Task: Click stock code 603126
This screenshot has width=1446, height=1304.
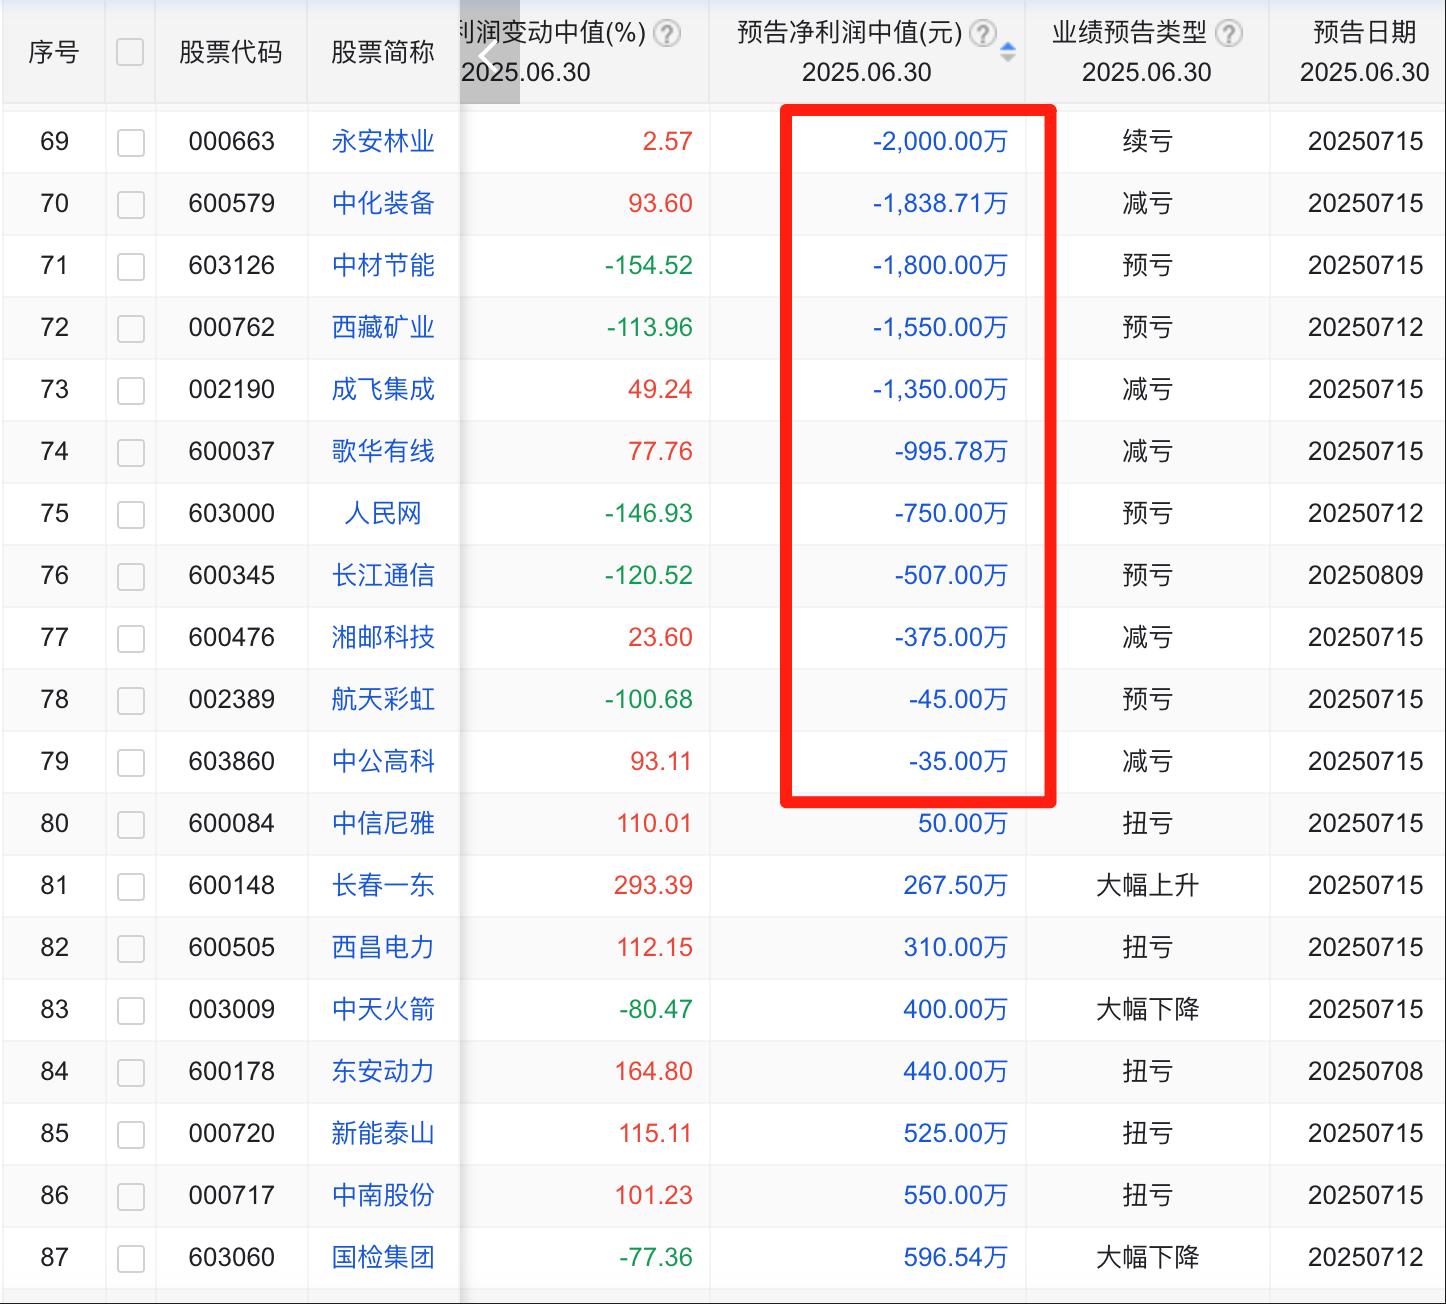Action: point(232,265)
